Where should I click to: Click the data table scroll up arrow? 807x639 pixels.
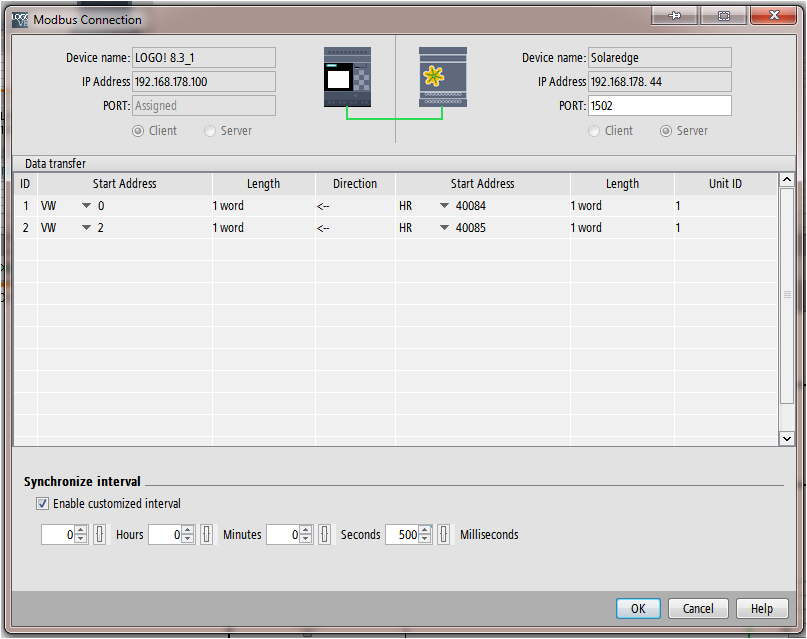pos(786,180)
